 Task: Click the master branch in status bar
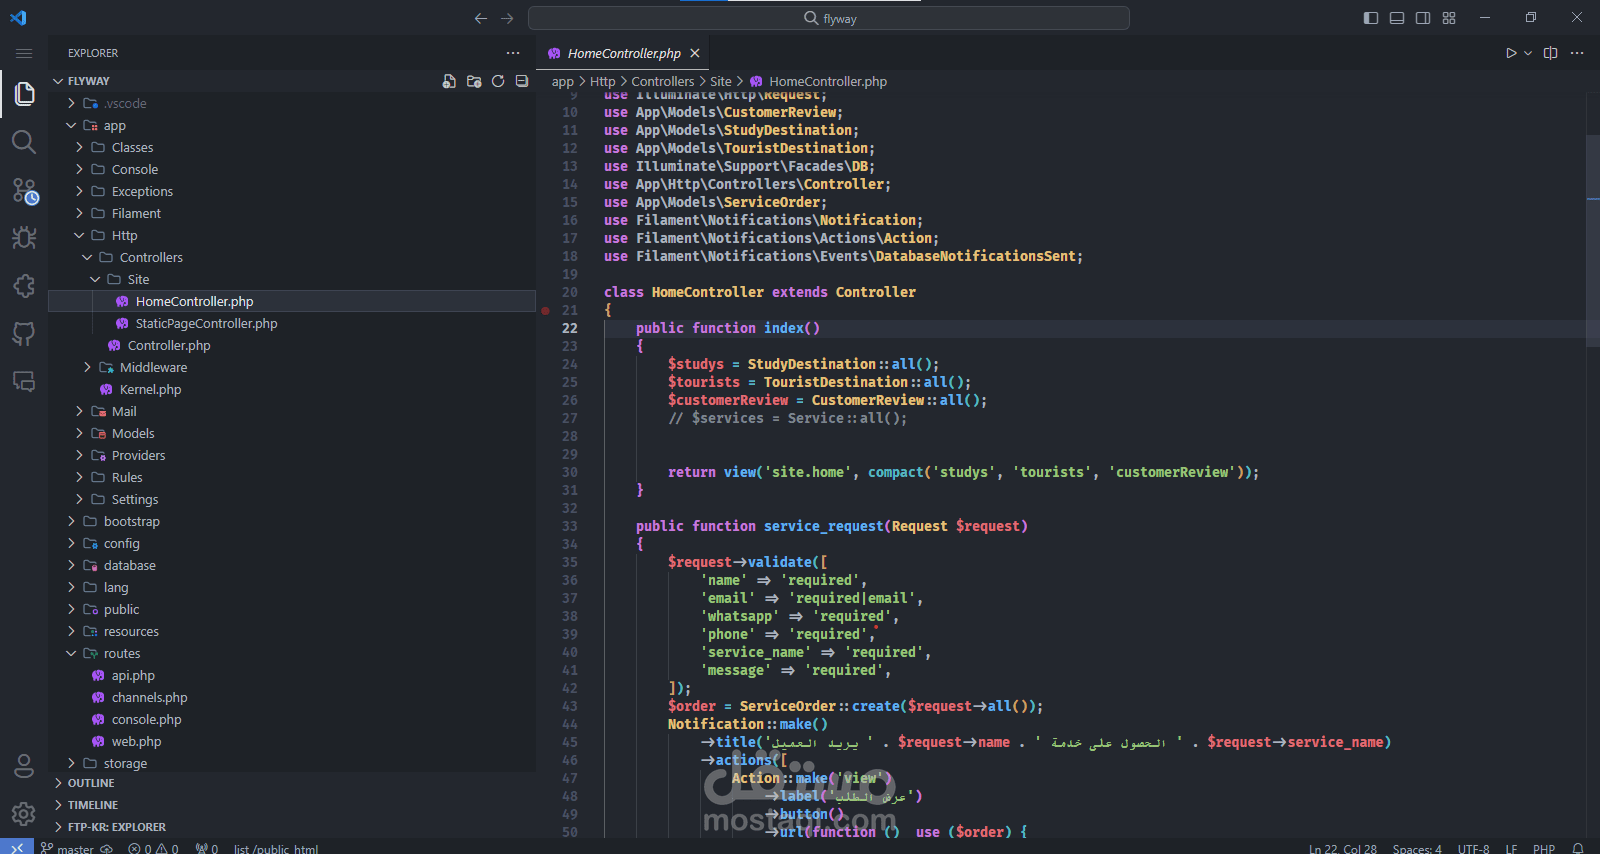(x=68, y=848)
